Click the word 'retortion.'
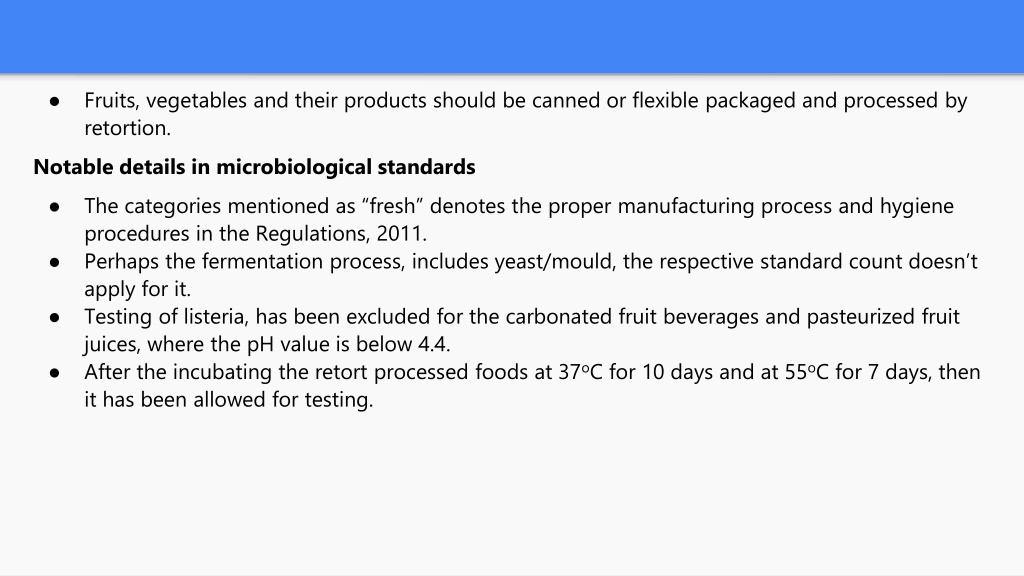The height and width of the screenshot is (576, 1024). click(x=127, y=128)
